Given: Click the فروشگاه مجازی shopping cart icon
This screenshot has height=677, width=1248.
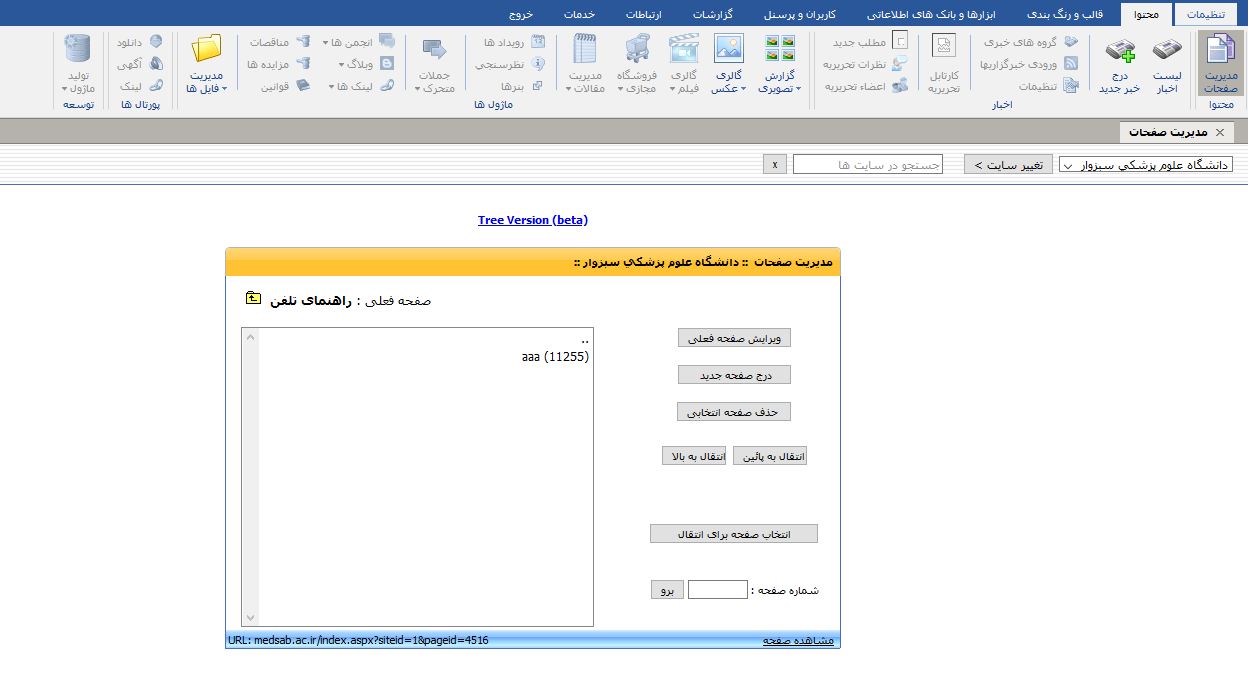Looking at the screenshot, I should pos(637,48).
